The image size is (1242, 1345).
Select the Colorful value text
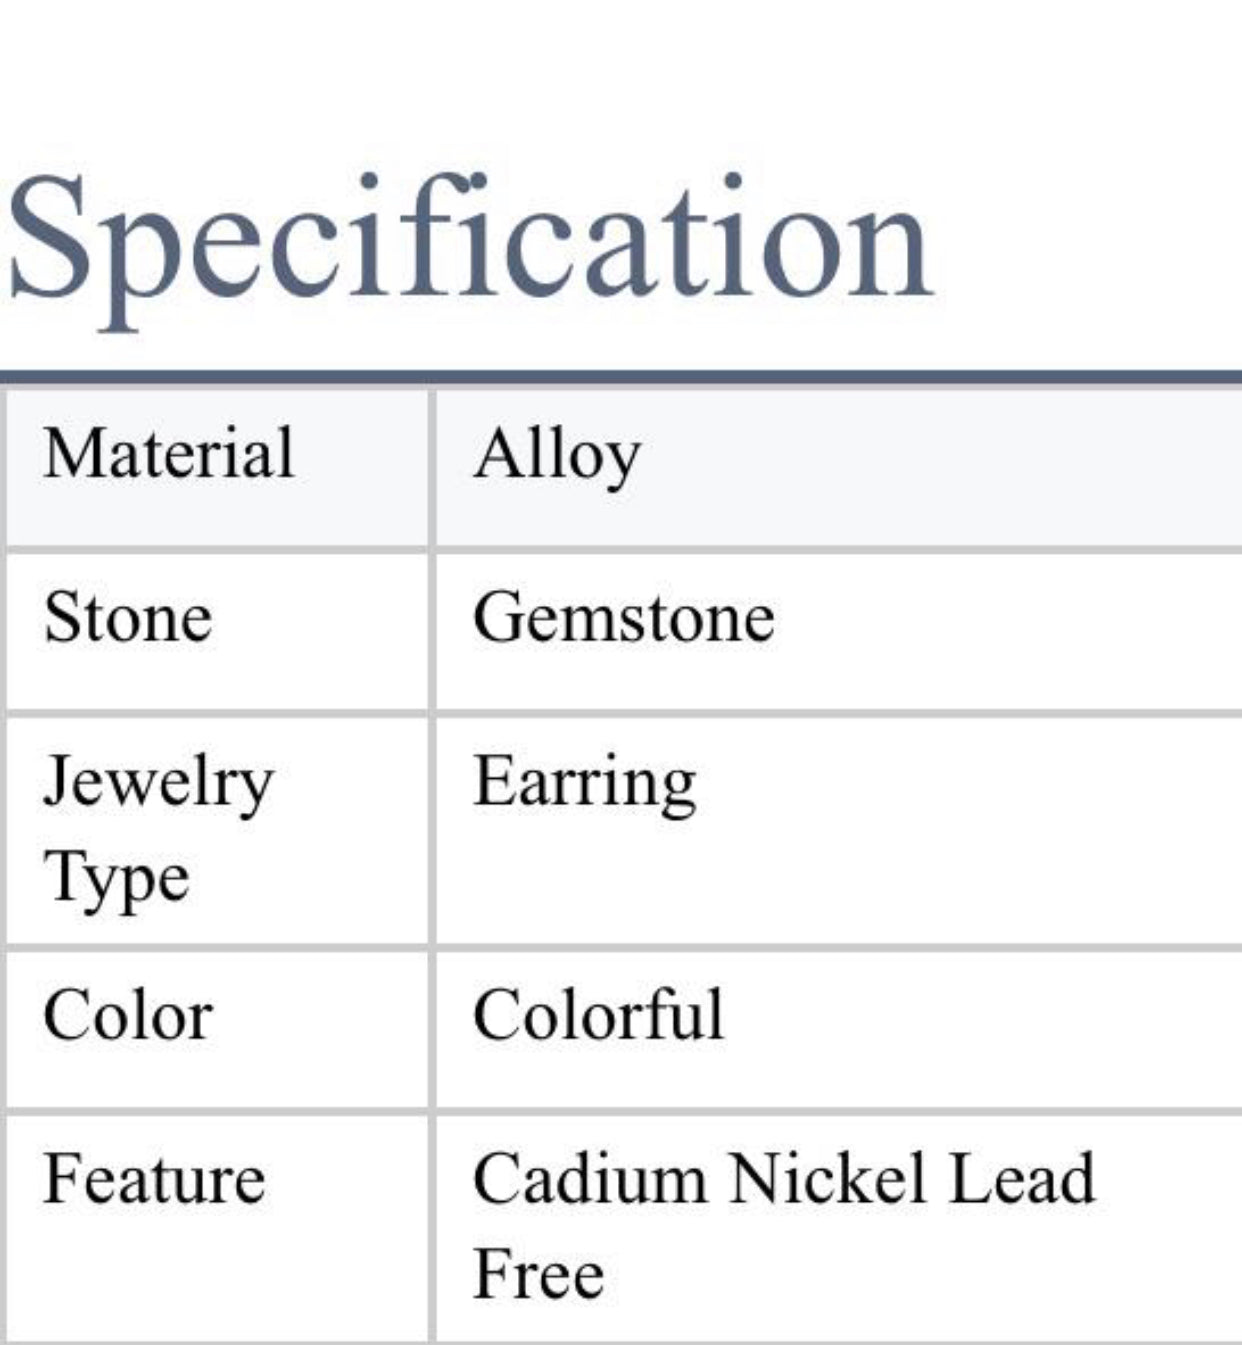598,1016
